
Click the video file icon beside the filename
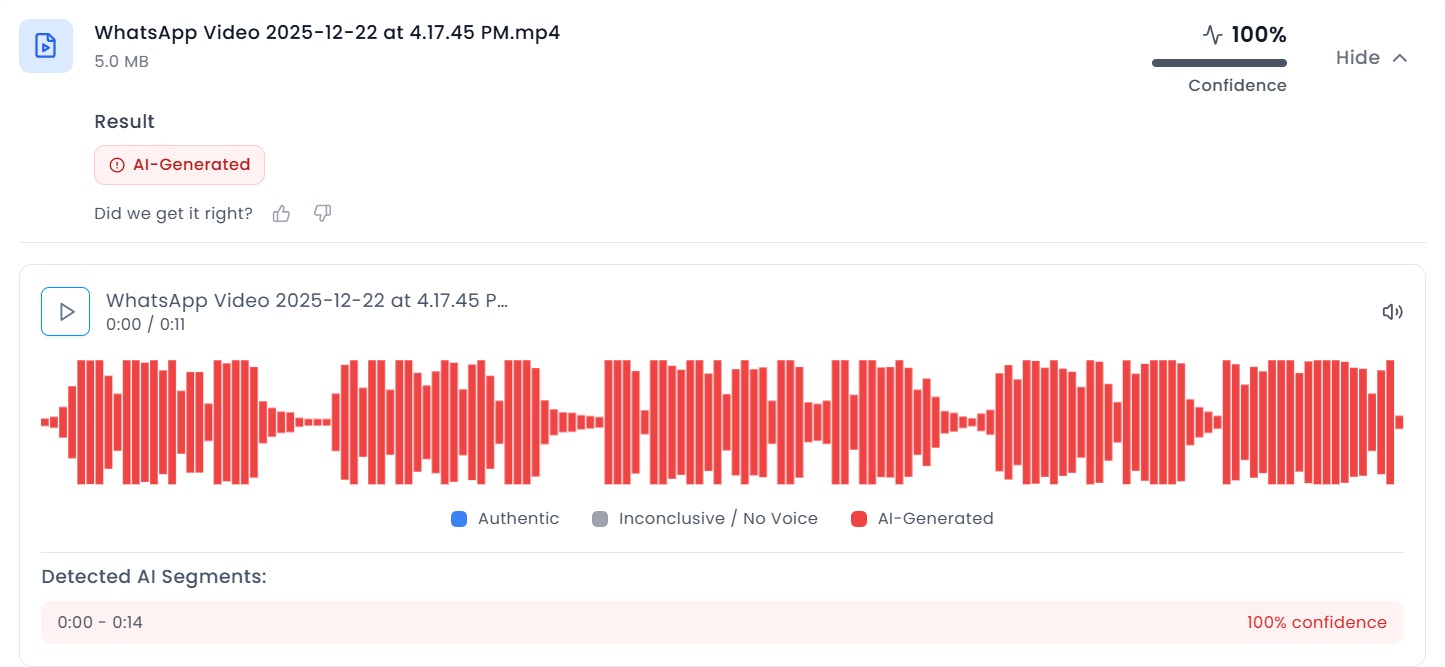point(45,46)
